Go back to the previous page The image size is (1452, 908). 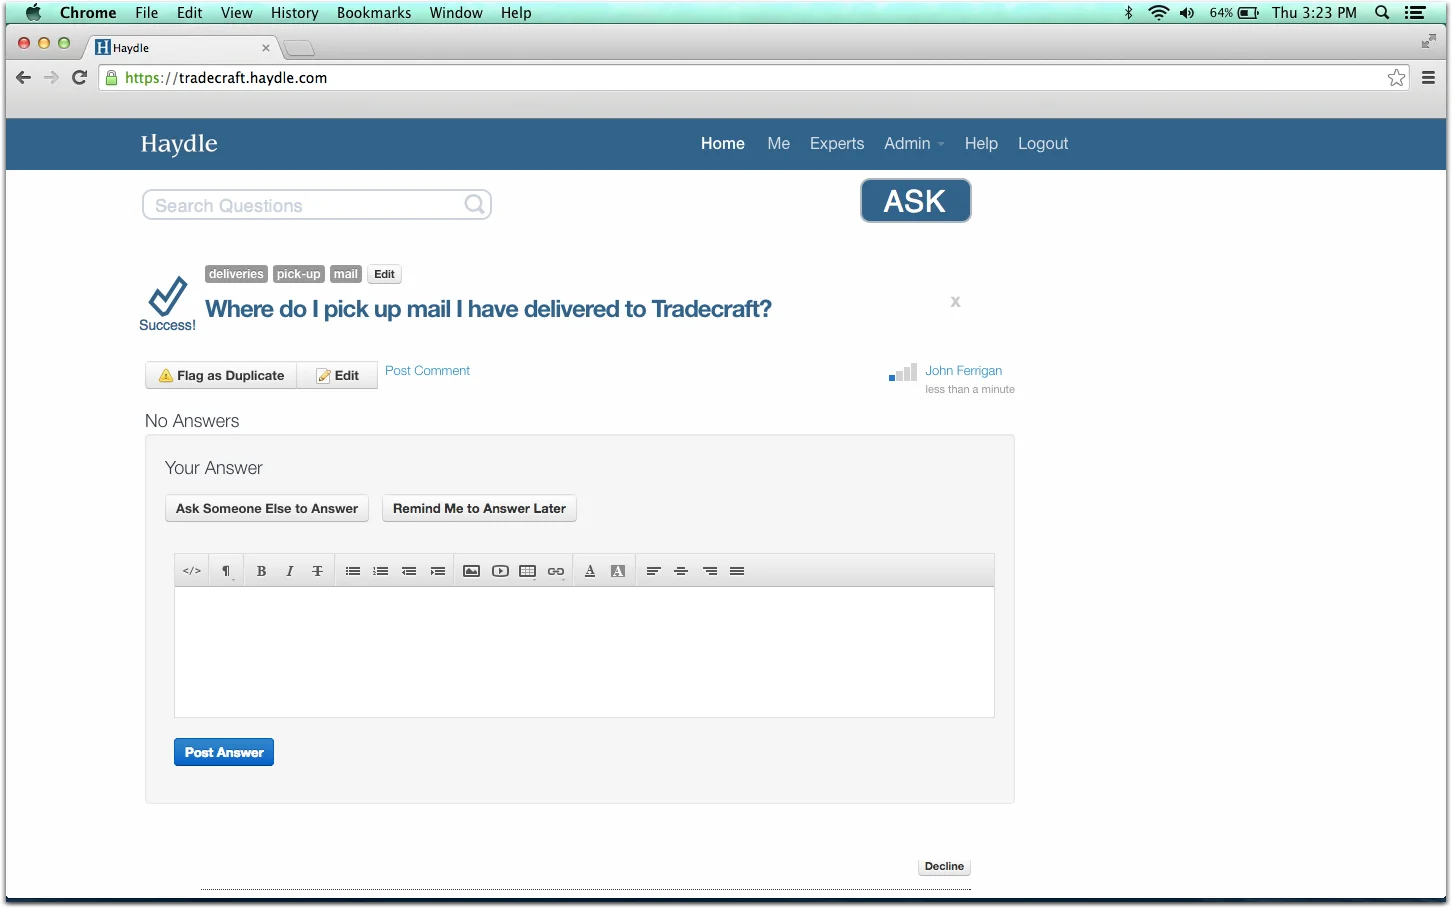23,77
